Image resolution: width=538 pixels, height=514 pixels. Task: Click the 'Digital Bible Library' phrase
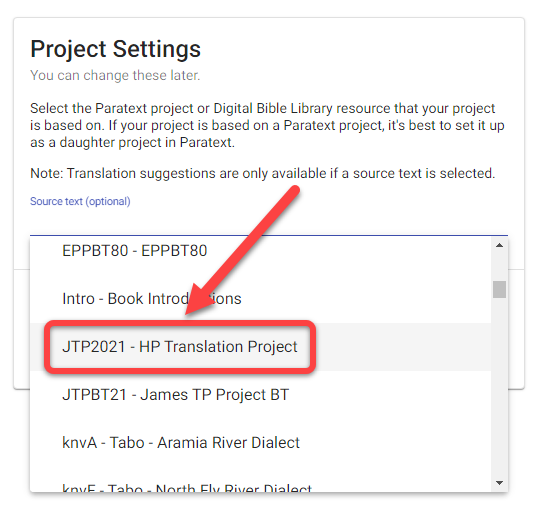(x=273, y=108)
